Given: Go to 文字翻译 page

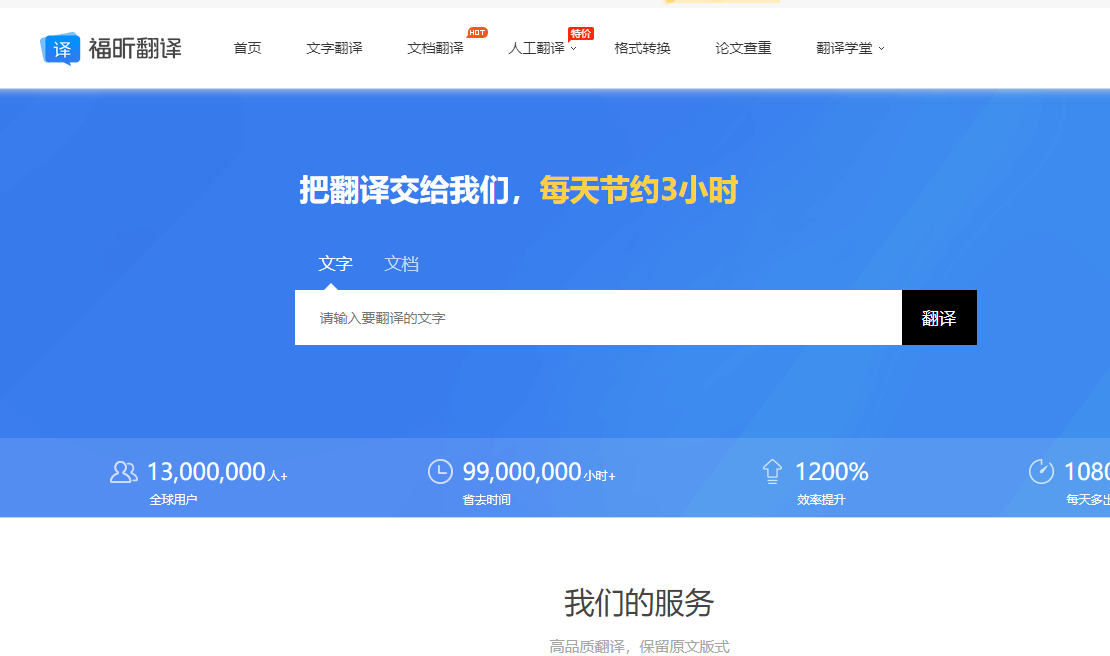Looking at the screenshot, I should click(334, 48).
